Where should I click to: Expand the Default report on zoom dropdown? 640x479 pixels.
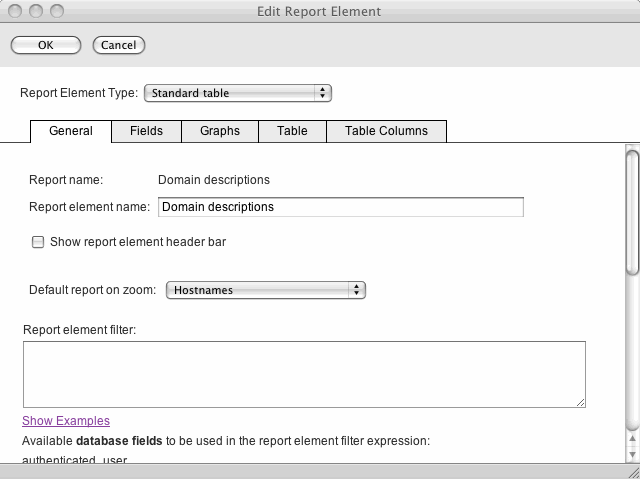pyautogui.click(x=265, y=290)
